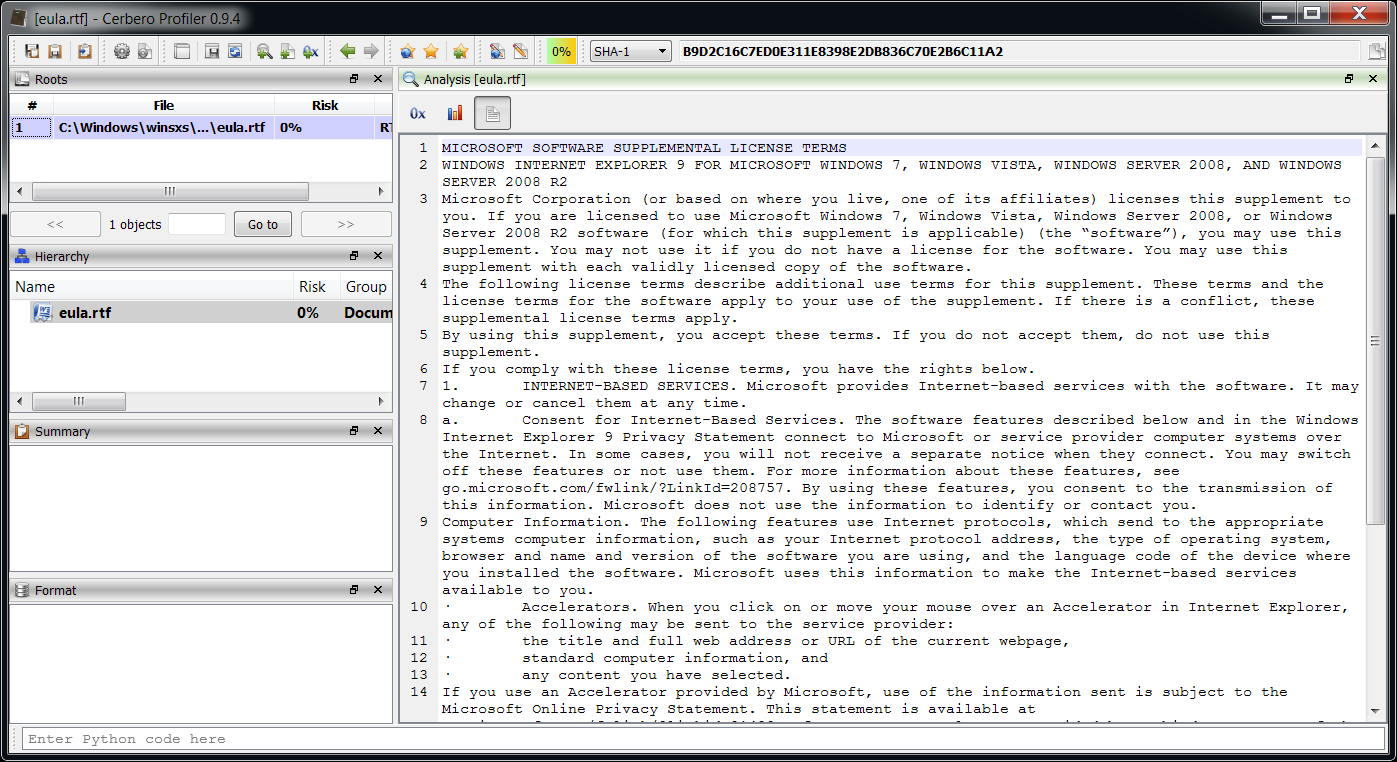Close the Format panel
1397x762 pixels.
tap(378, 590)
